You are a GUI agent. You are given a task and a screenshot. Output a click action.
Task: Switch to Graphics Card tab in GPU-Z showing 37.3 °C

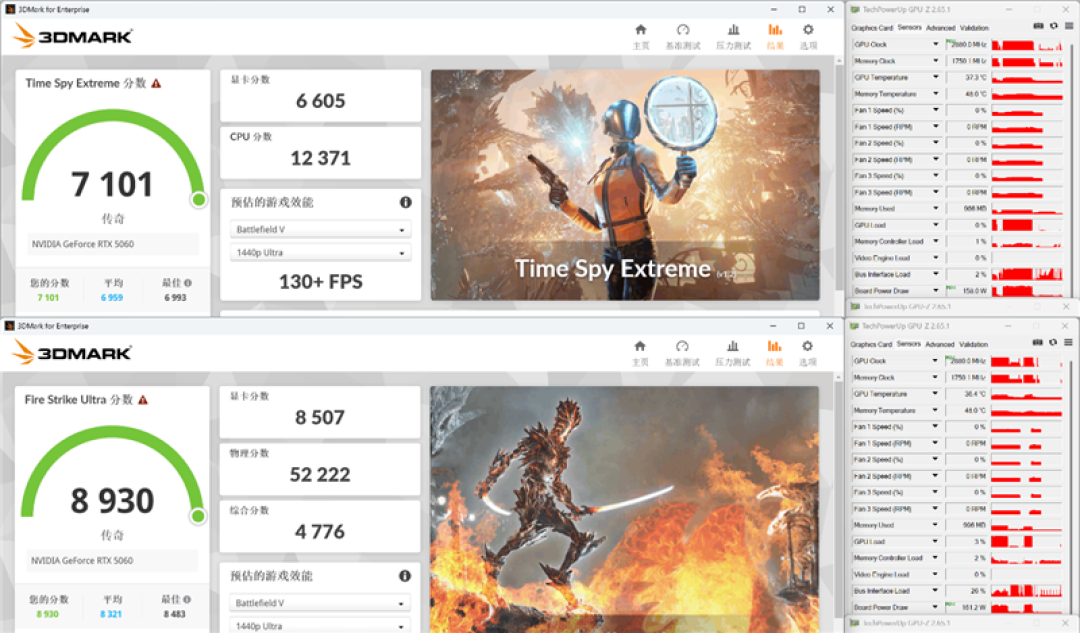pos(872,28)
